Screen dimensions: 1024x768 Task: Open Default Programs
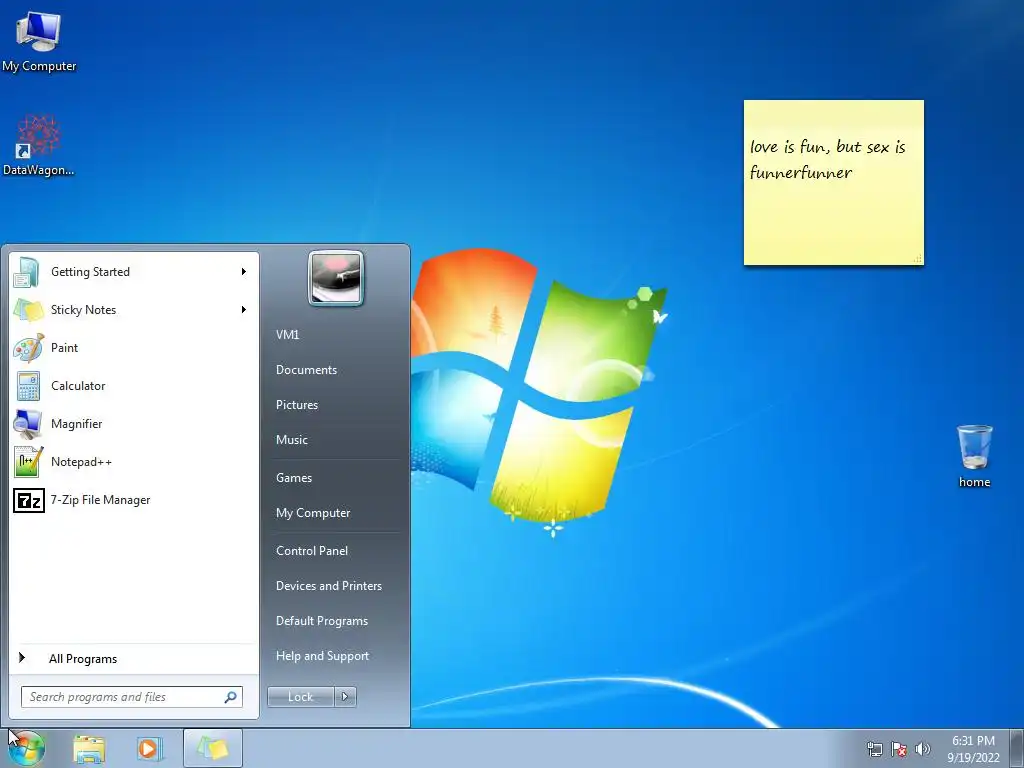pos(322,621)
